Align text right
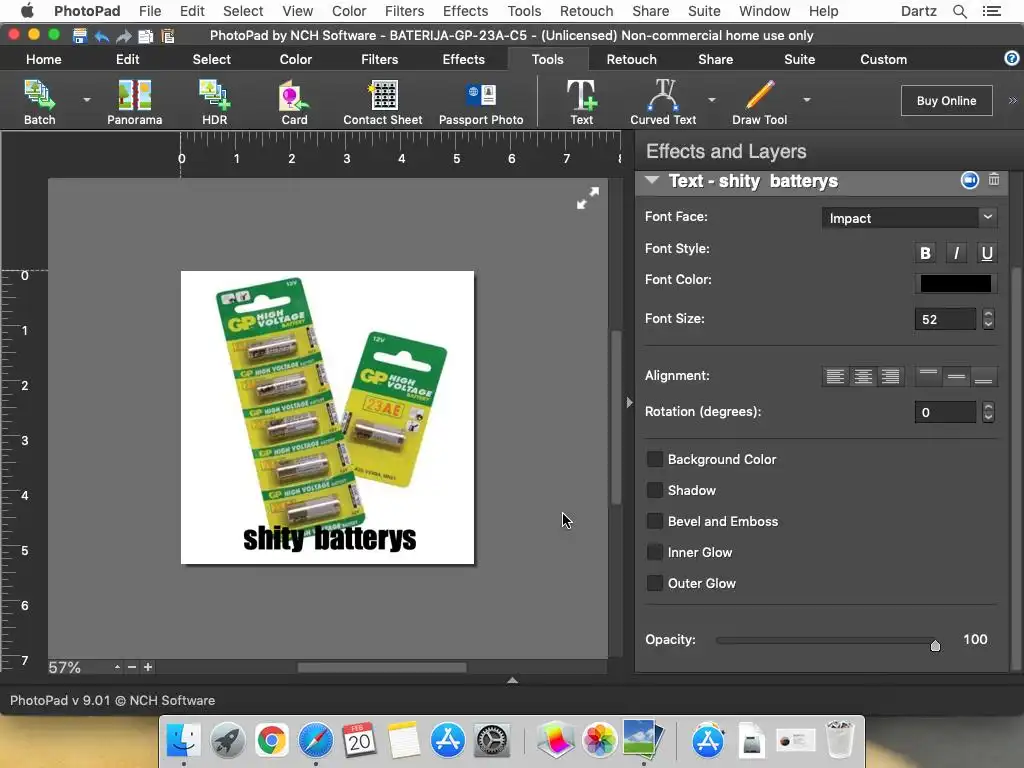 890,377
